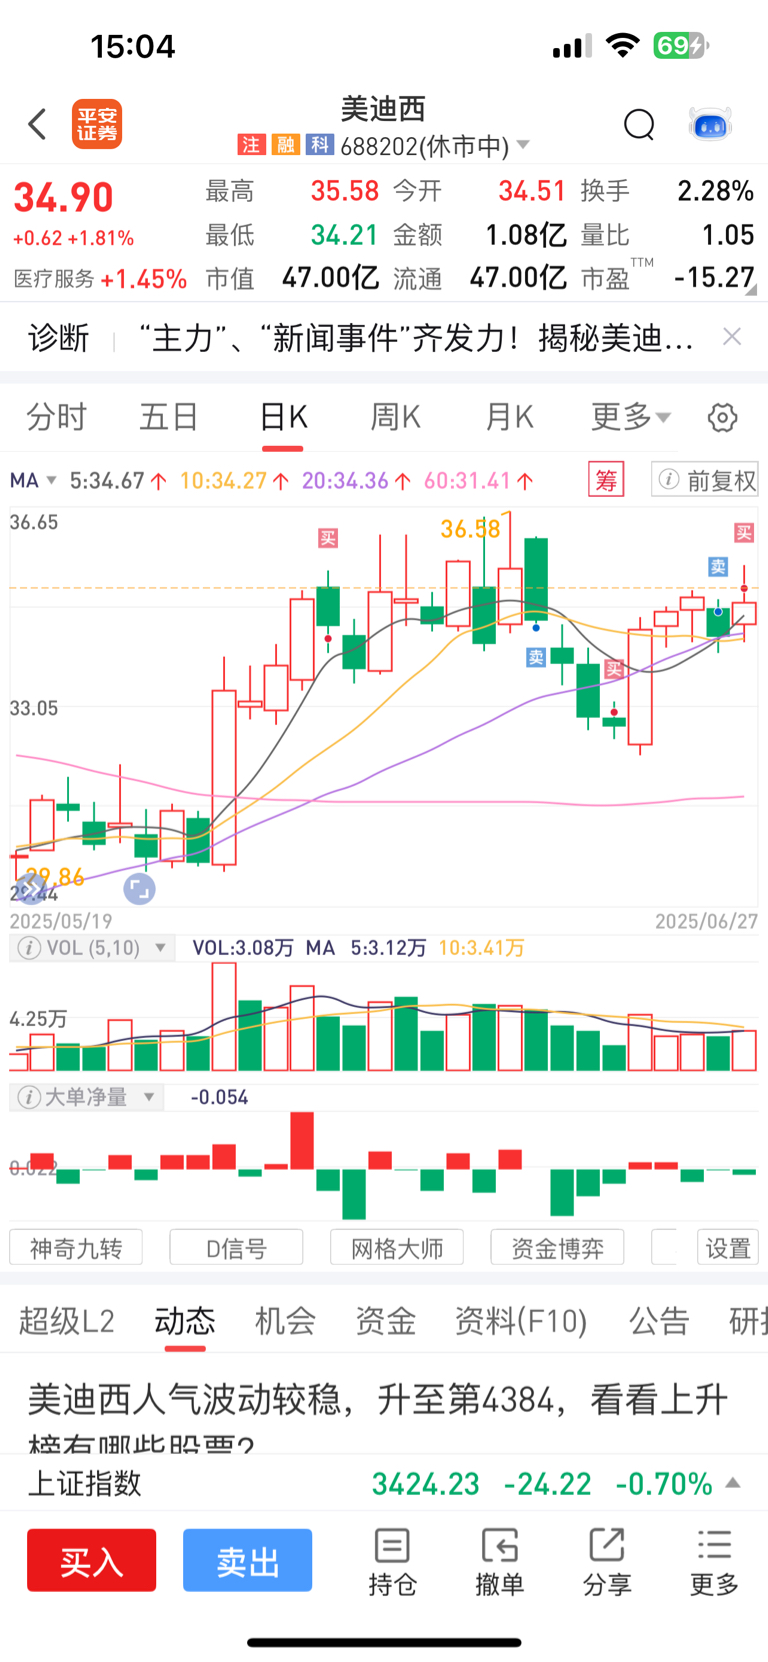The width and height of the screenshot is (768, 1662).
Task: Open 大单净量 info icon
Action: [29, 1097]
